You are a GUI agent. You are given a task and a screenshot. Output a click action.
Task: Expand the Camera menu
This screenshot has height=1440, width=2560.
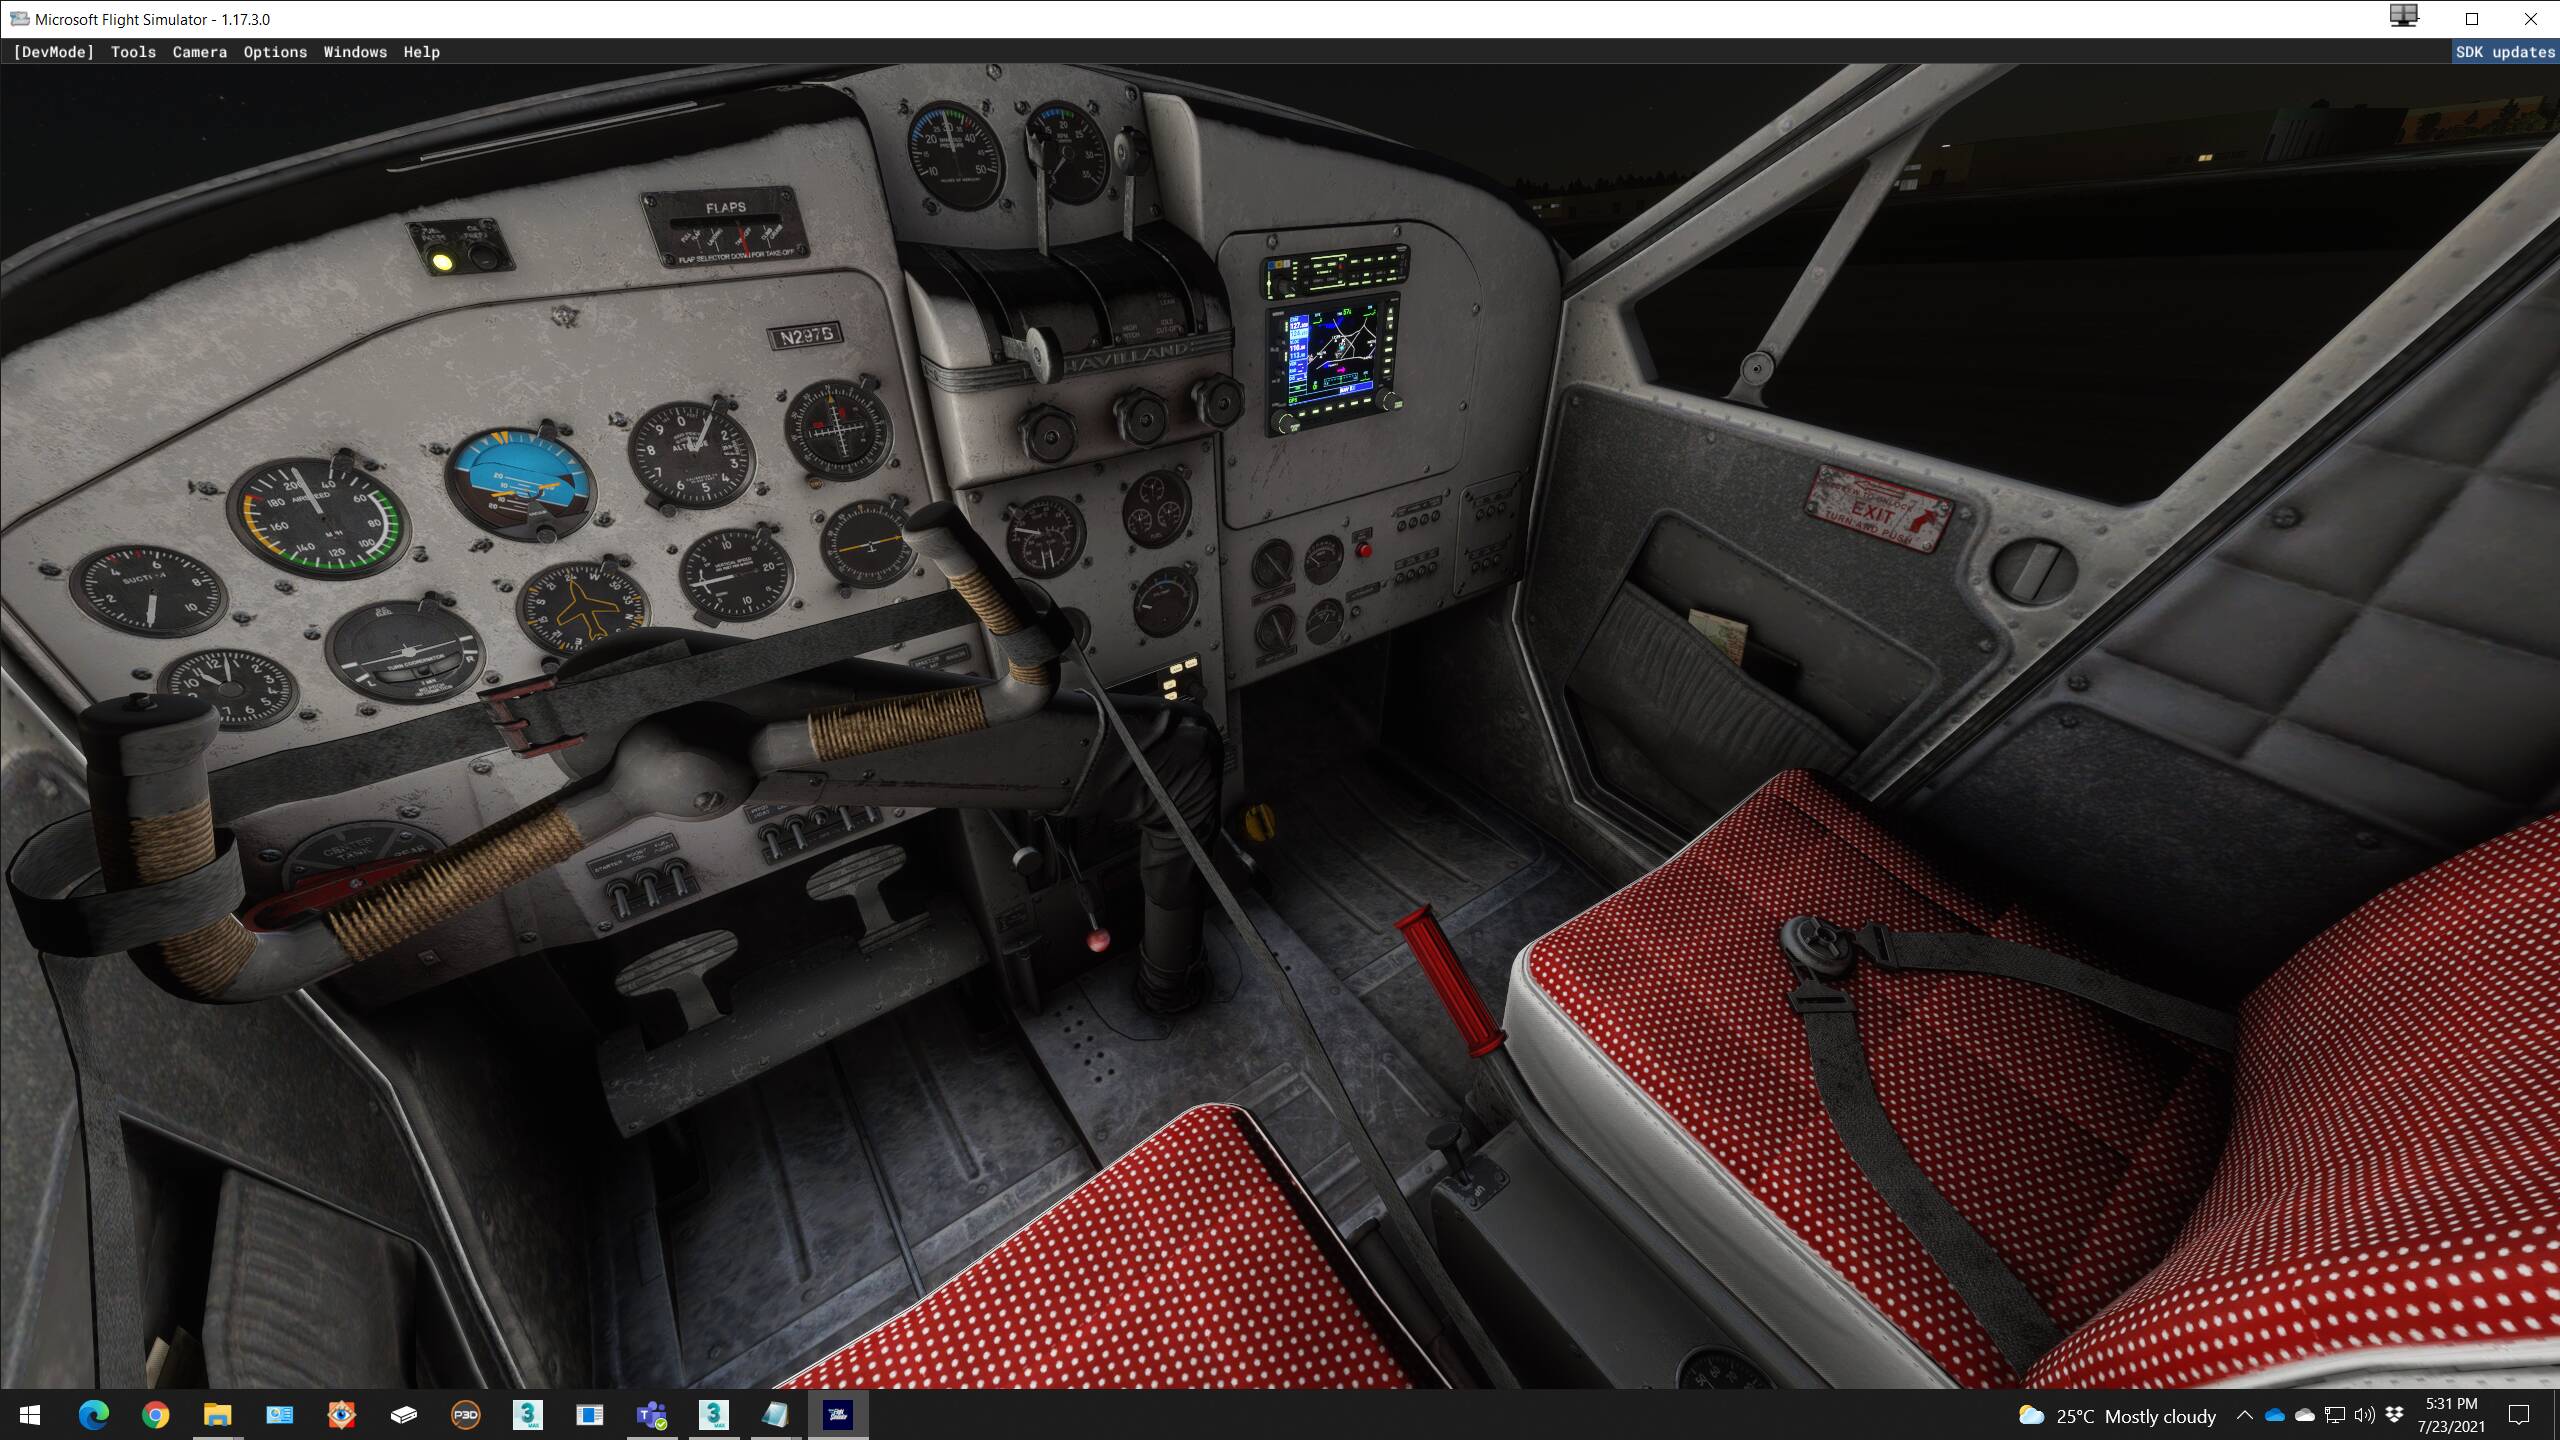199,52
